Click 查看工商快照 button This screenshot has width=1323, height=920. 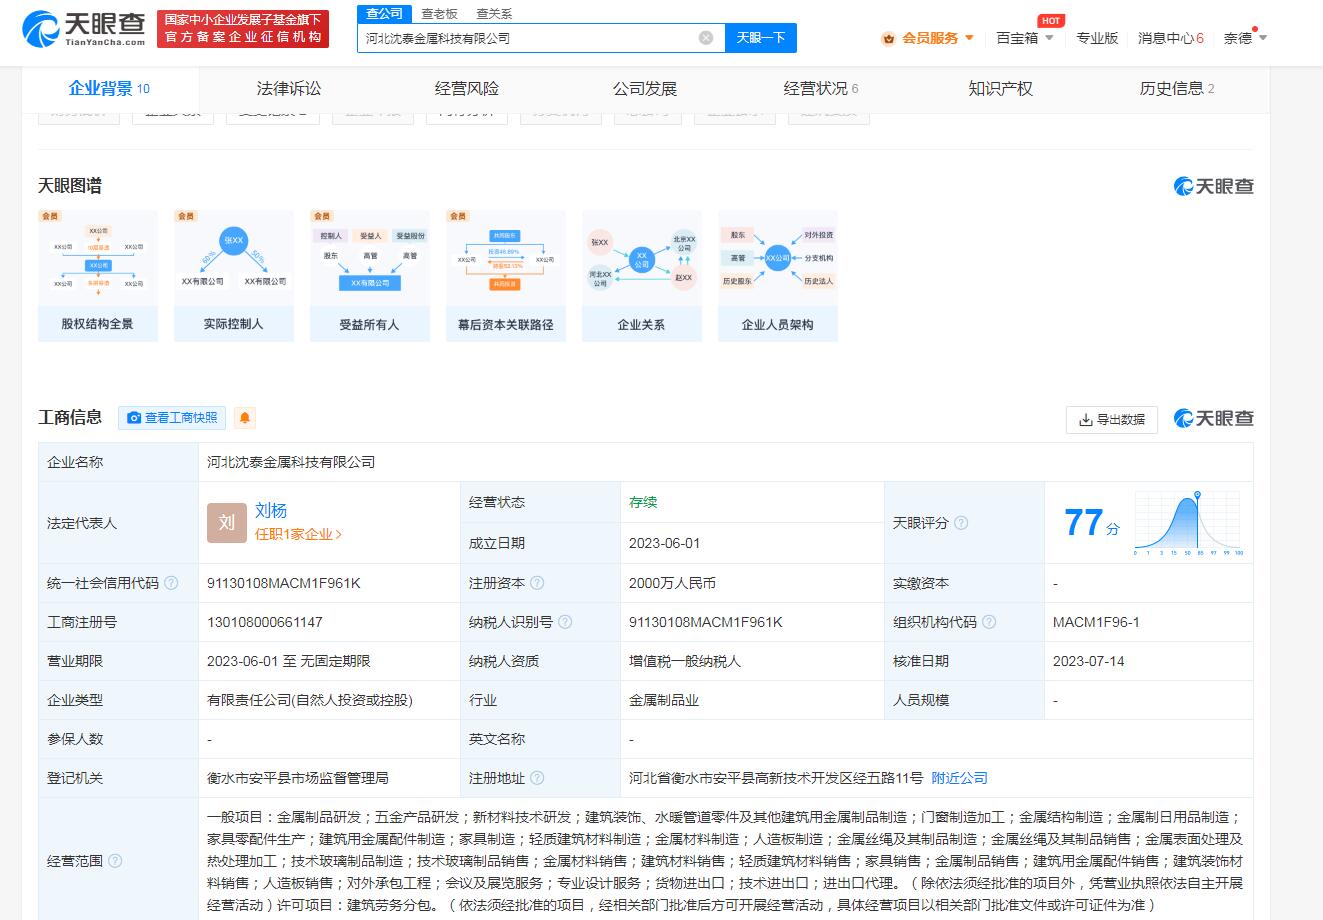[172, 418]
